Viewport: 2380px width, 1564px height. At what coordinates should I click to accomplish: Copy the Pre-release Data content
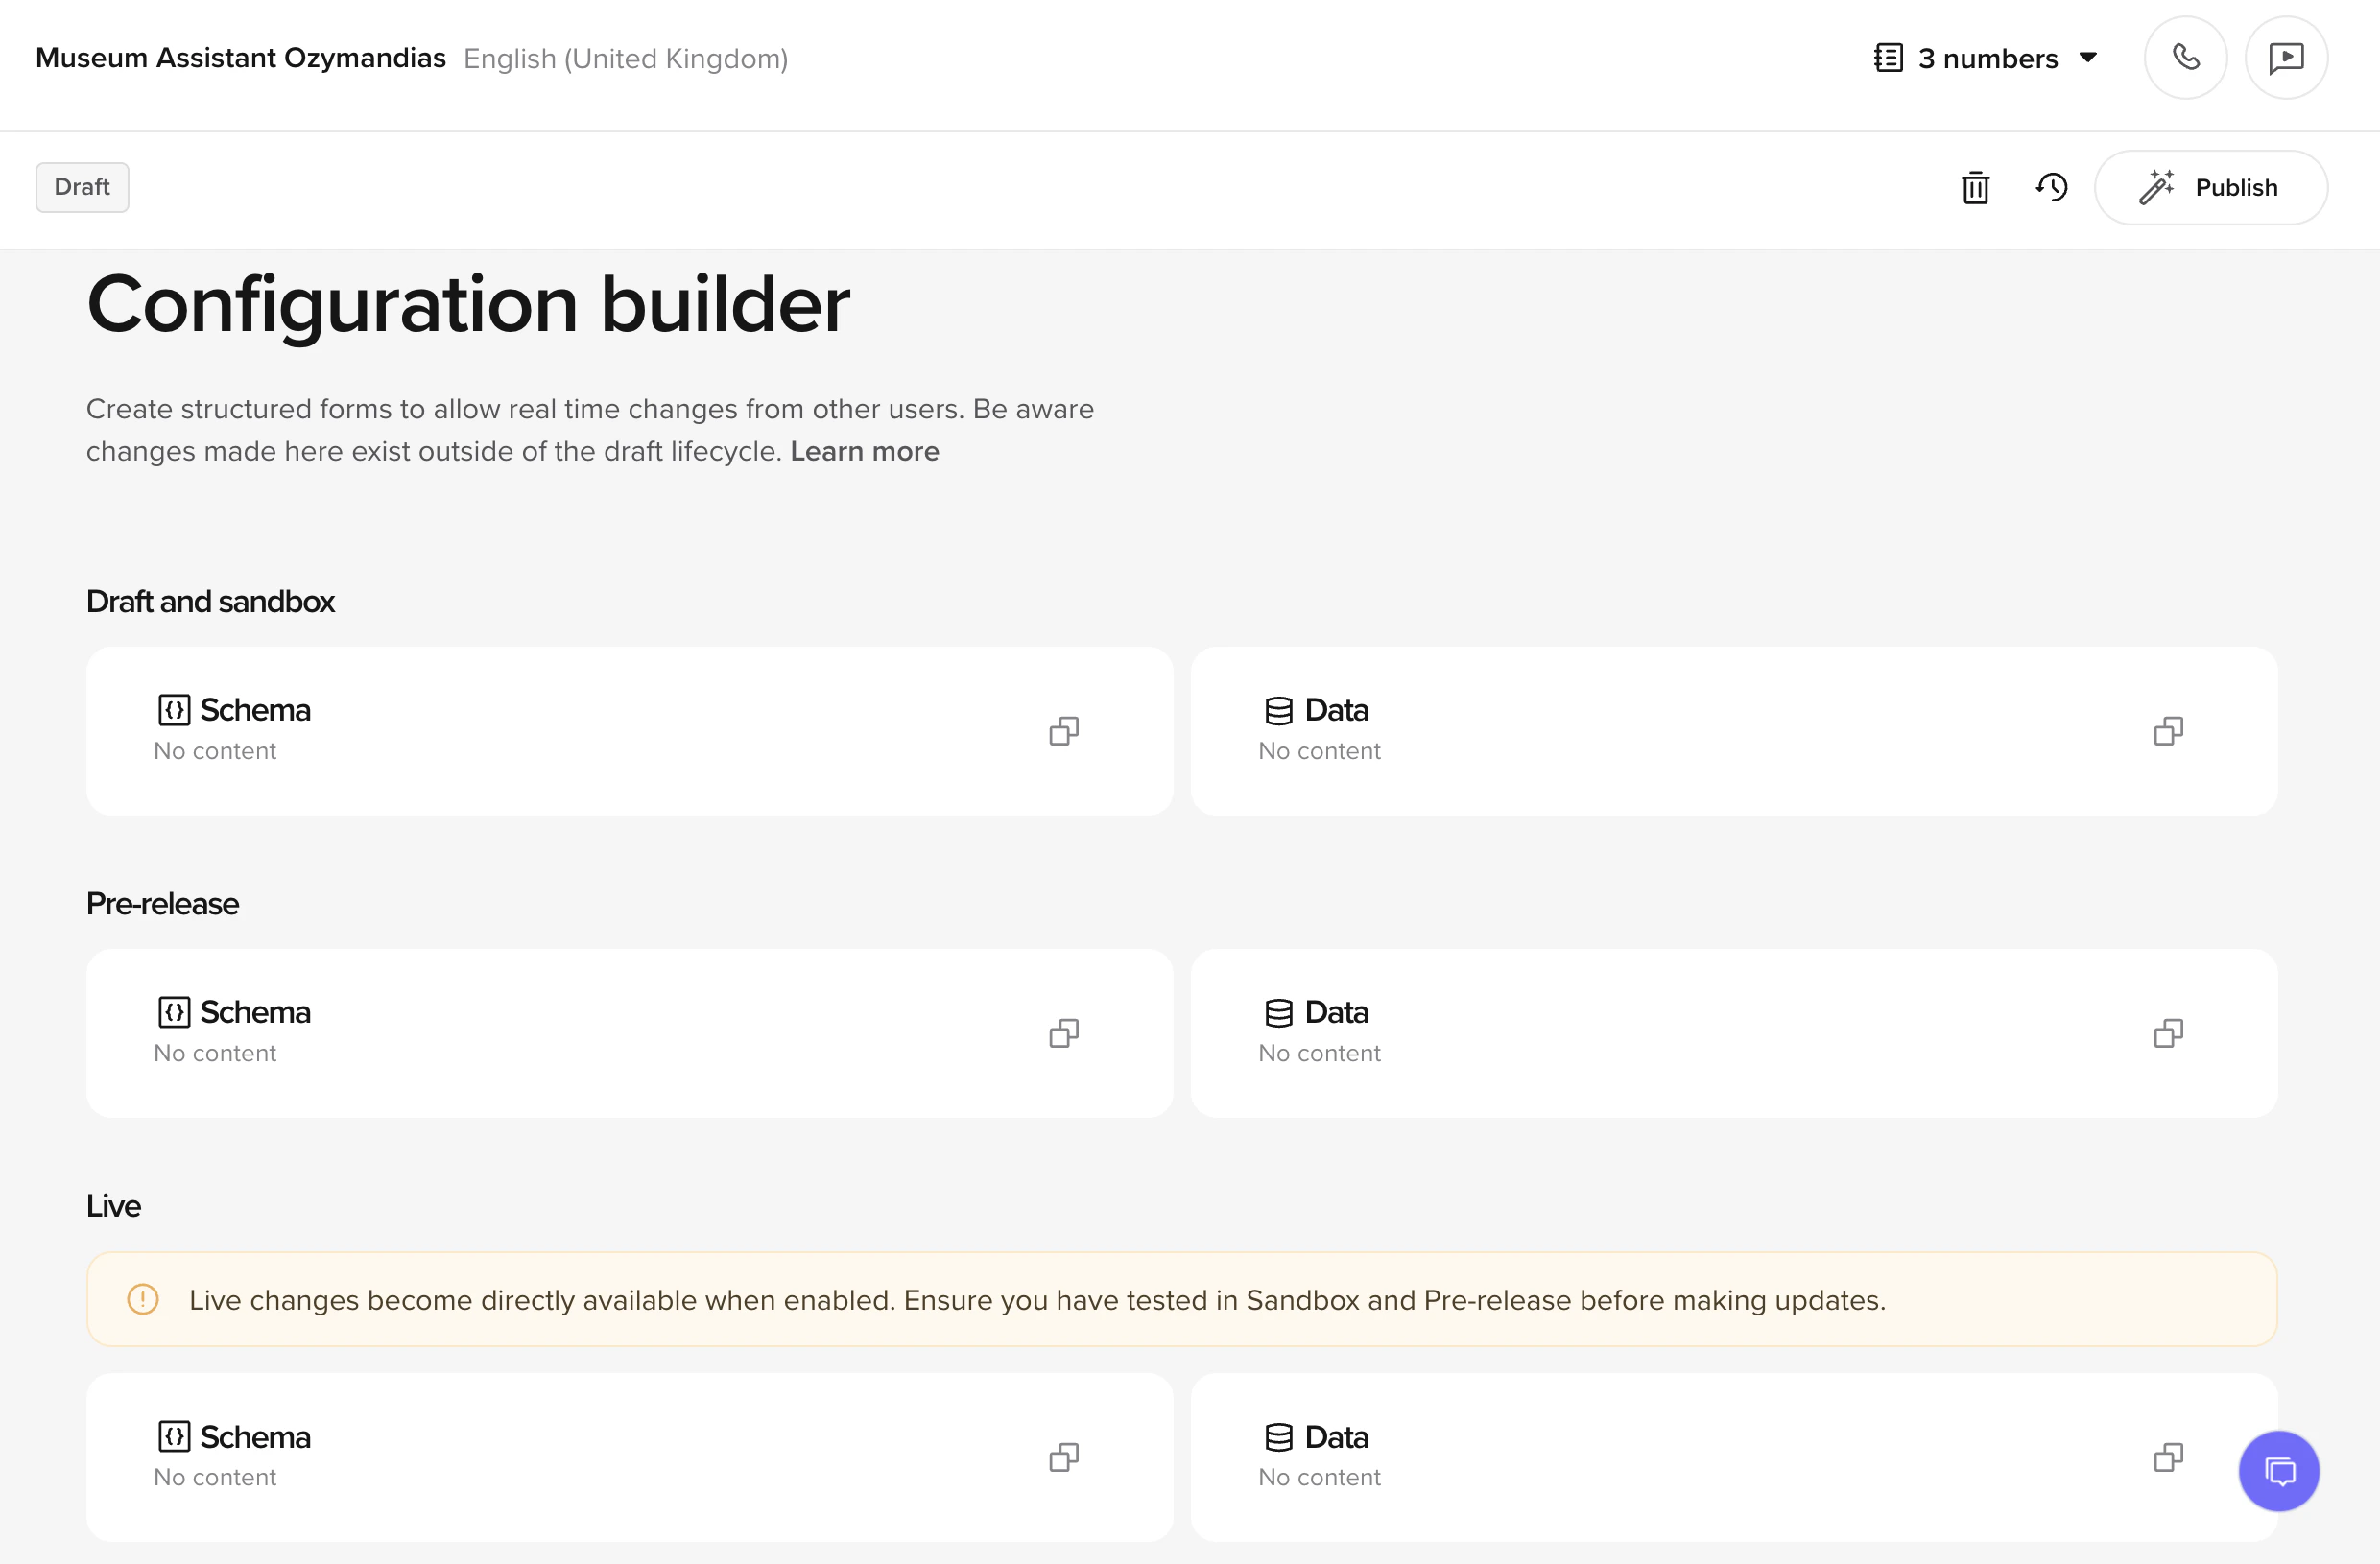pyautogui.click(x=2168, y=1033)
